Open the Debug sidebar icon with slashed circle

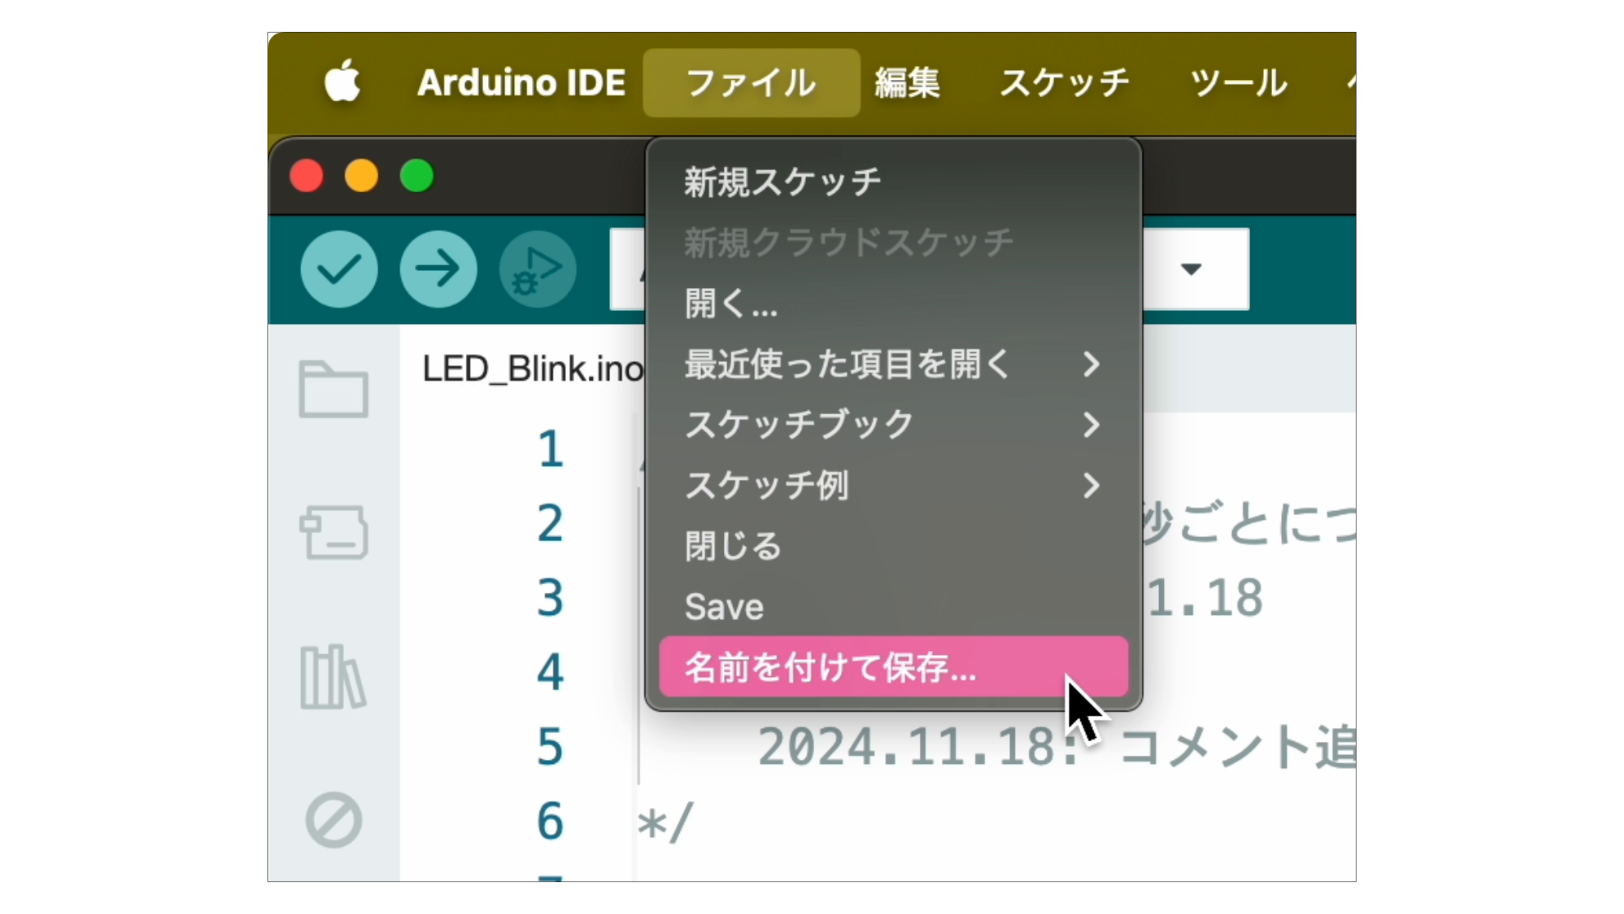click(x=333, y=821)
